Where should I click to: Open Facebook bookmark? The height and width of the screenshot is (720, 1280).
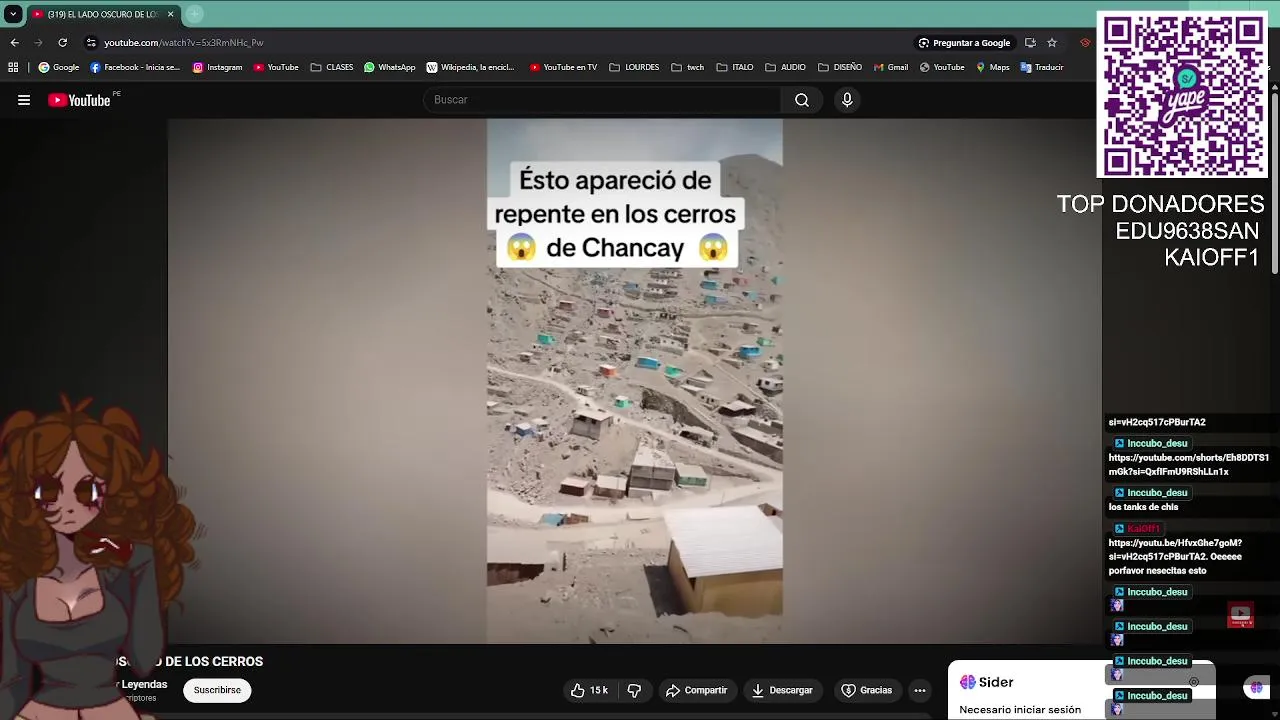[x=135, y=67]
